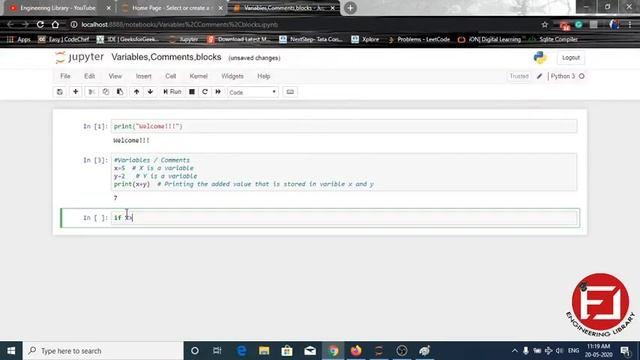Open the File menu
640x360 pixels.
pos(65,76)
